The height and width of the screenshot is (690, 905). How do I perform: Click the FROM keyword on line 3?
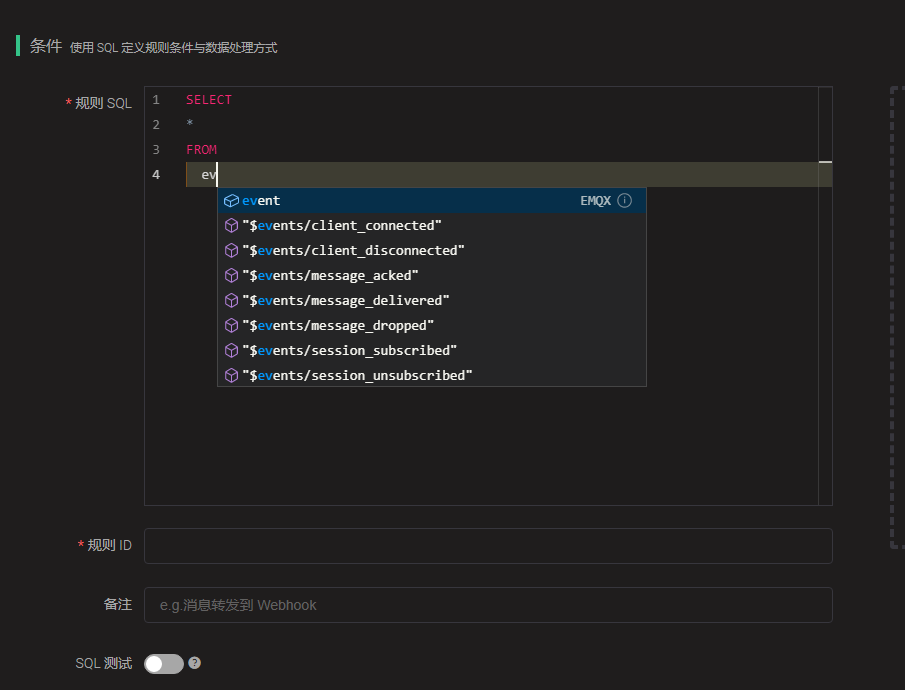coord(201,150)
